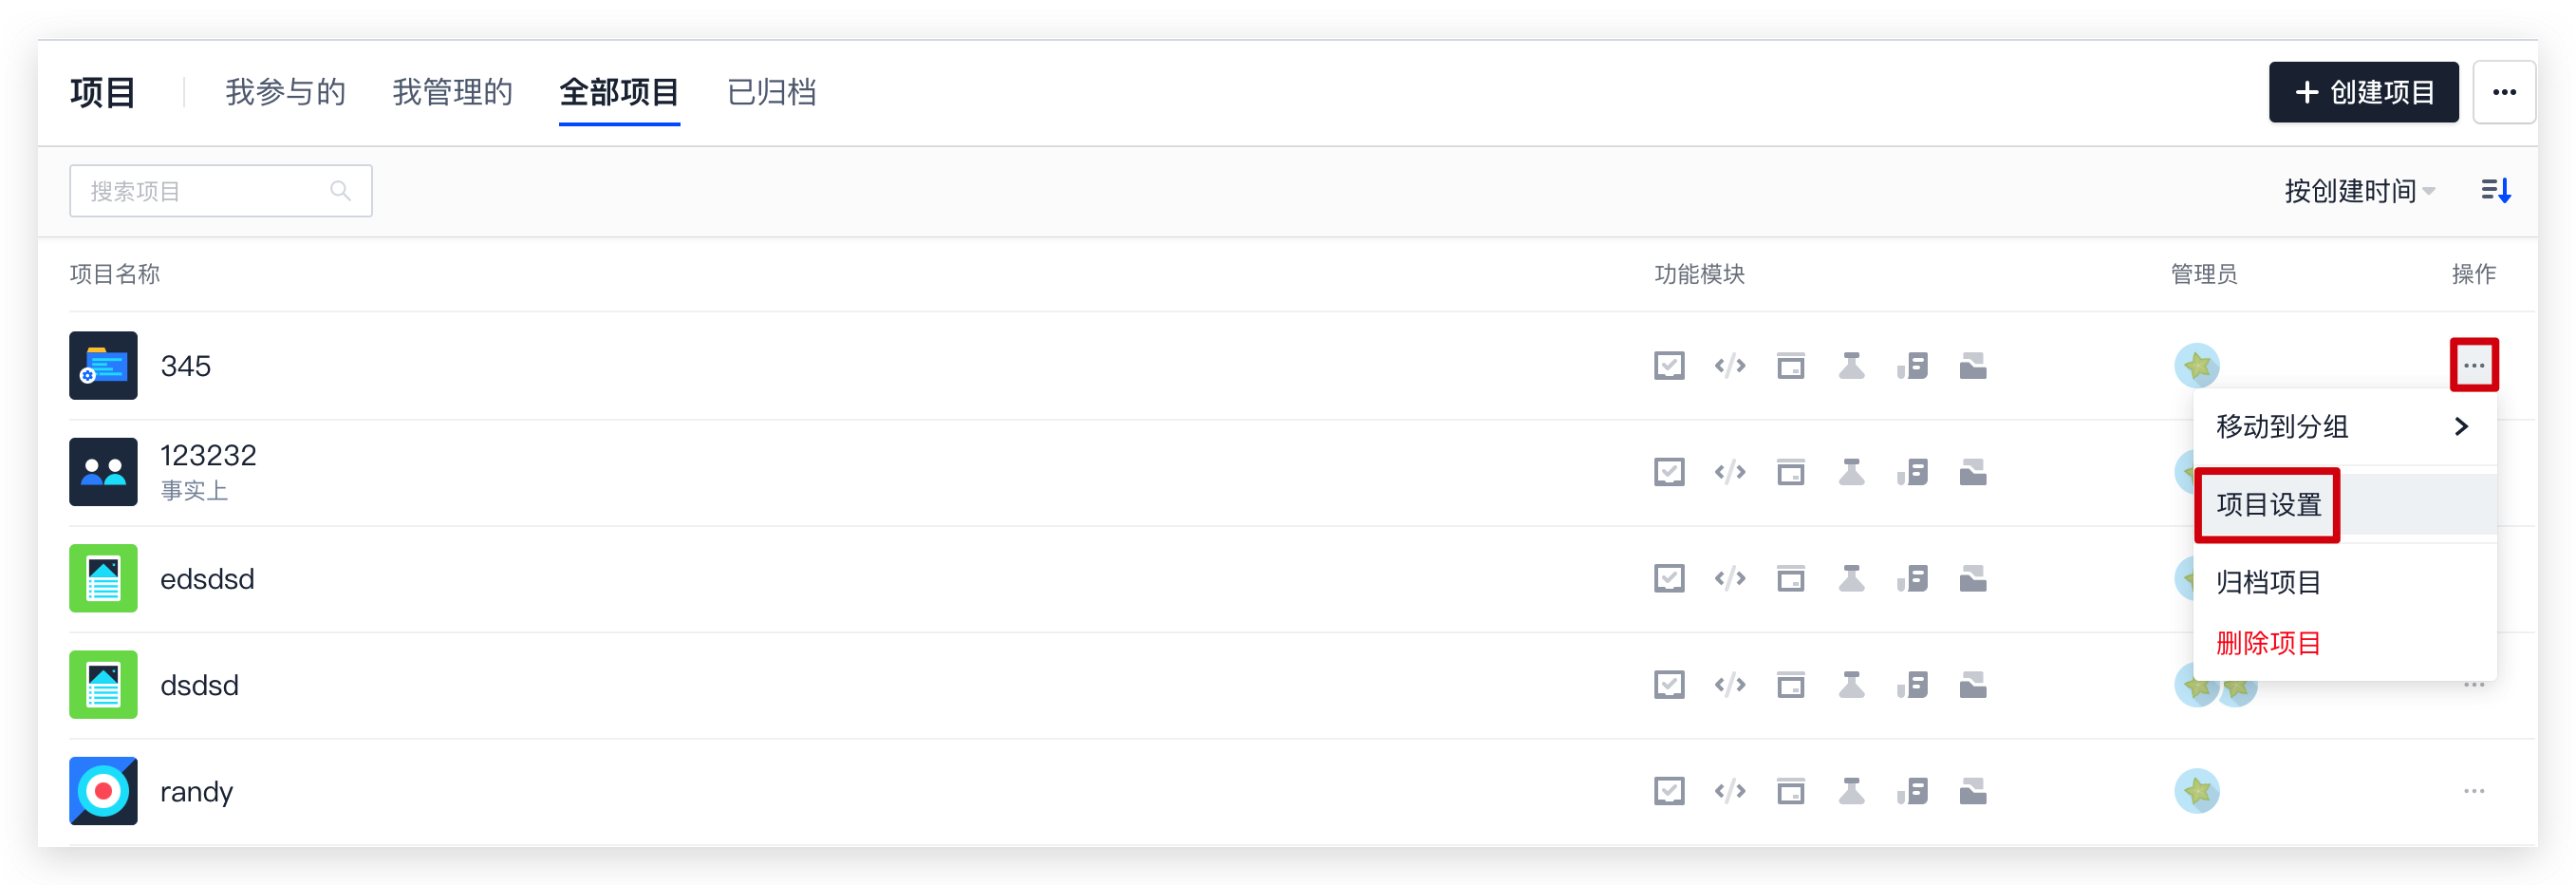This screenshot has height=885, width=2576.
Task: Expand the 按创建时间 sort dropdown
Action: pos(2359,190)
